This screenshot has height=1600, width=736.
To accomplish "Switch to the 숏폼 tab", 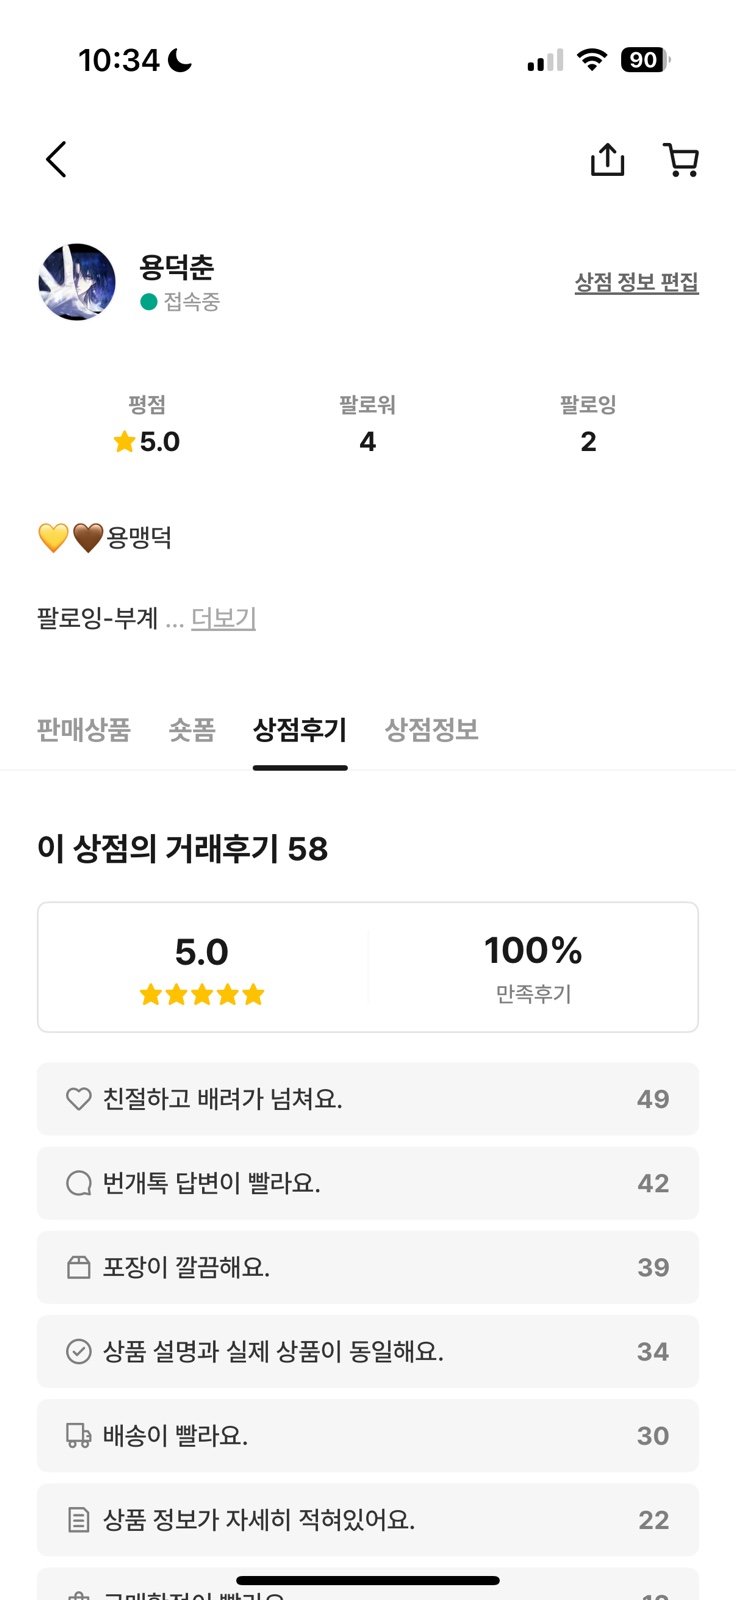I will click(x=192, y=730).
